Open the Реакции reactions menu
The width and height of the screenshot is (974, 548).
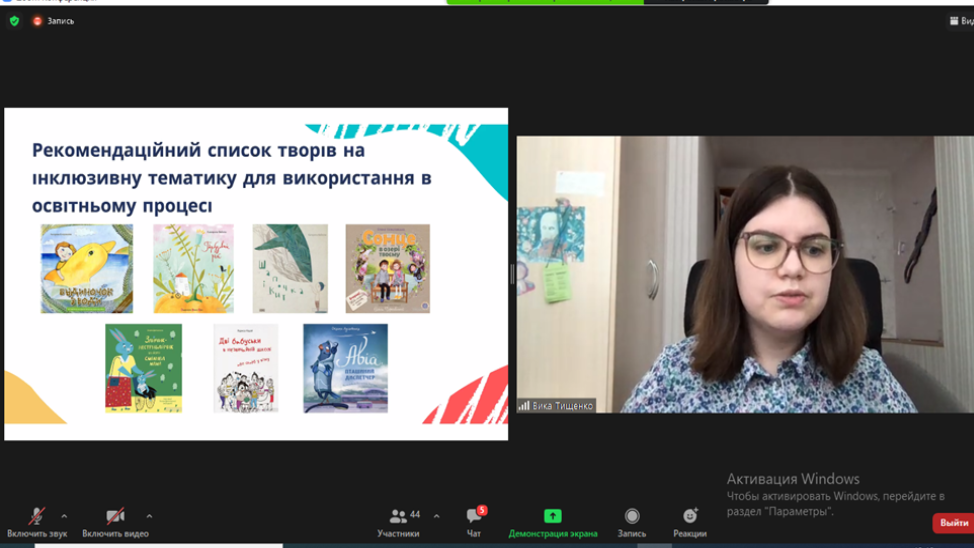[x=689, y=520]
